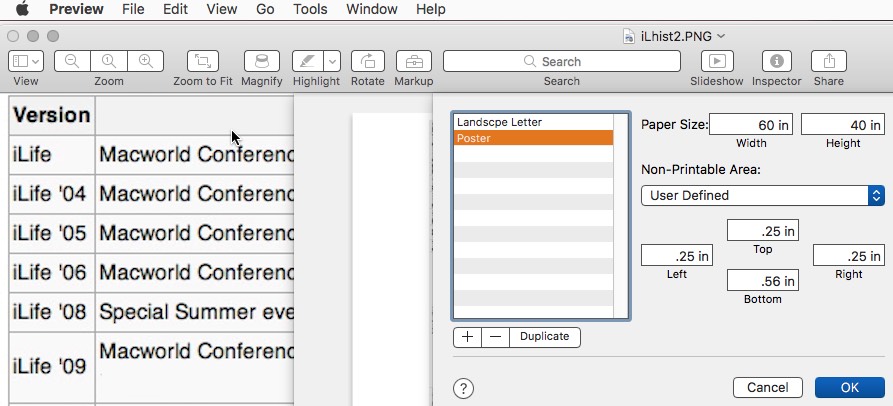This screenshot has height=406, width=893.
Task: Open the Inspector panel
Action: click(776, 61)
